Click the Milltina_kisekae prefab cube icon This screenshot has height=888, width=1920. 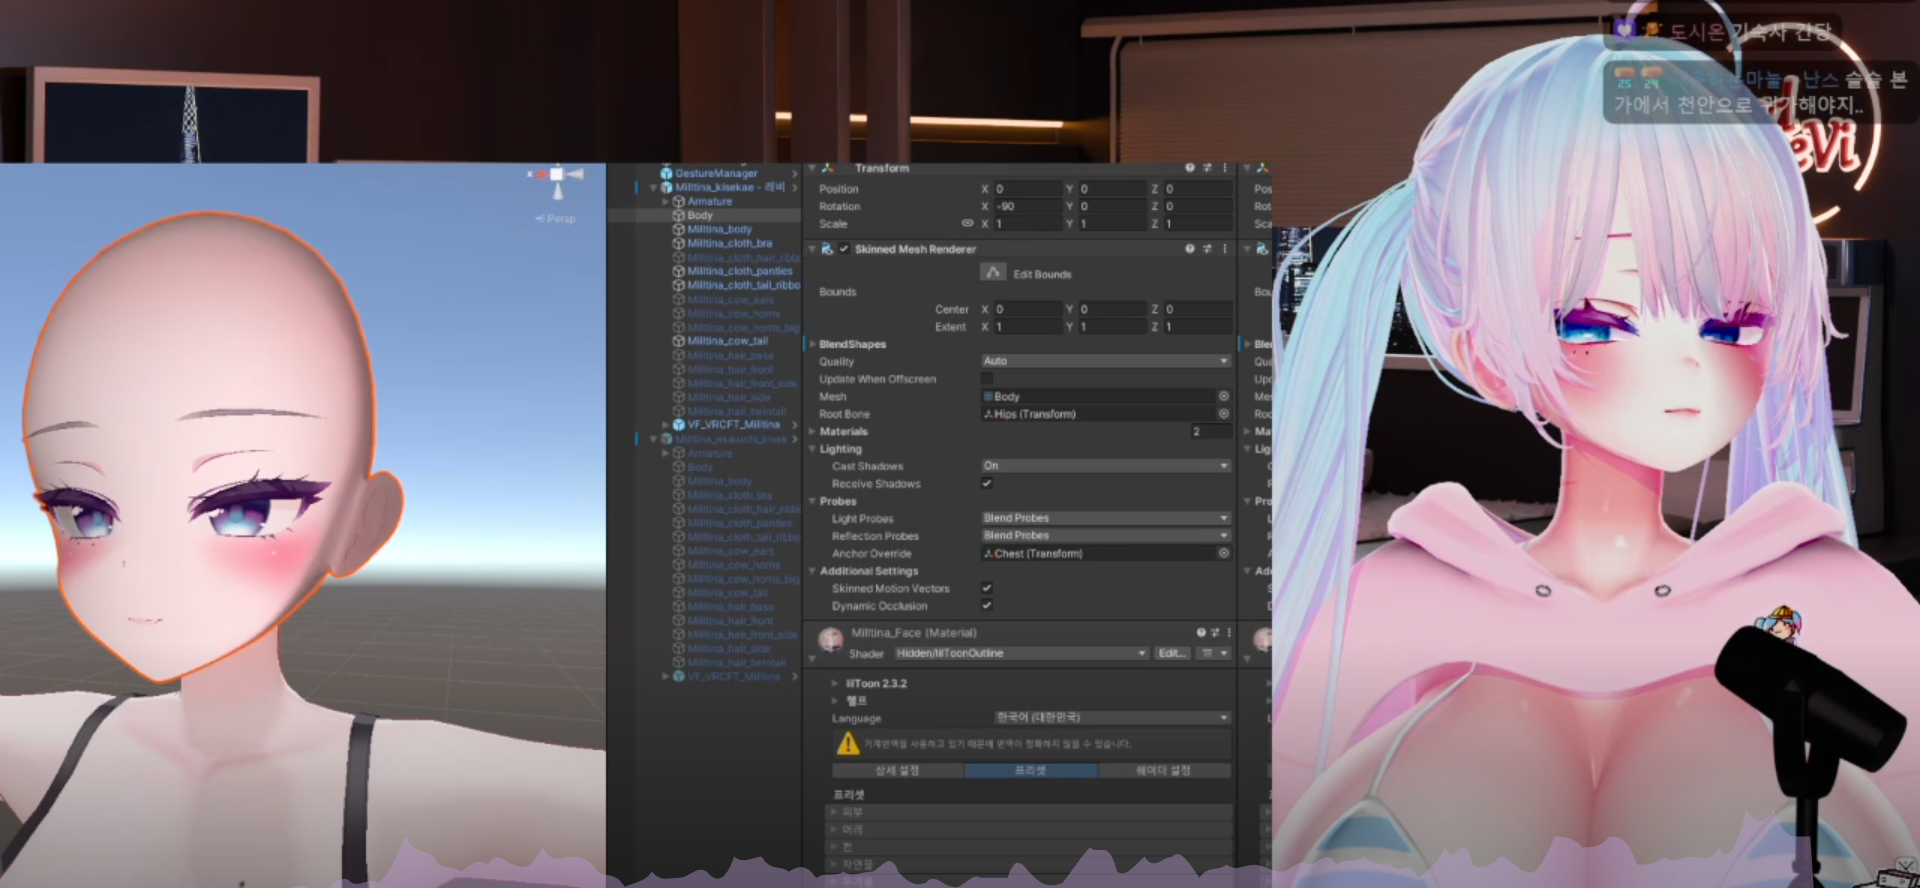coord(666,187)
